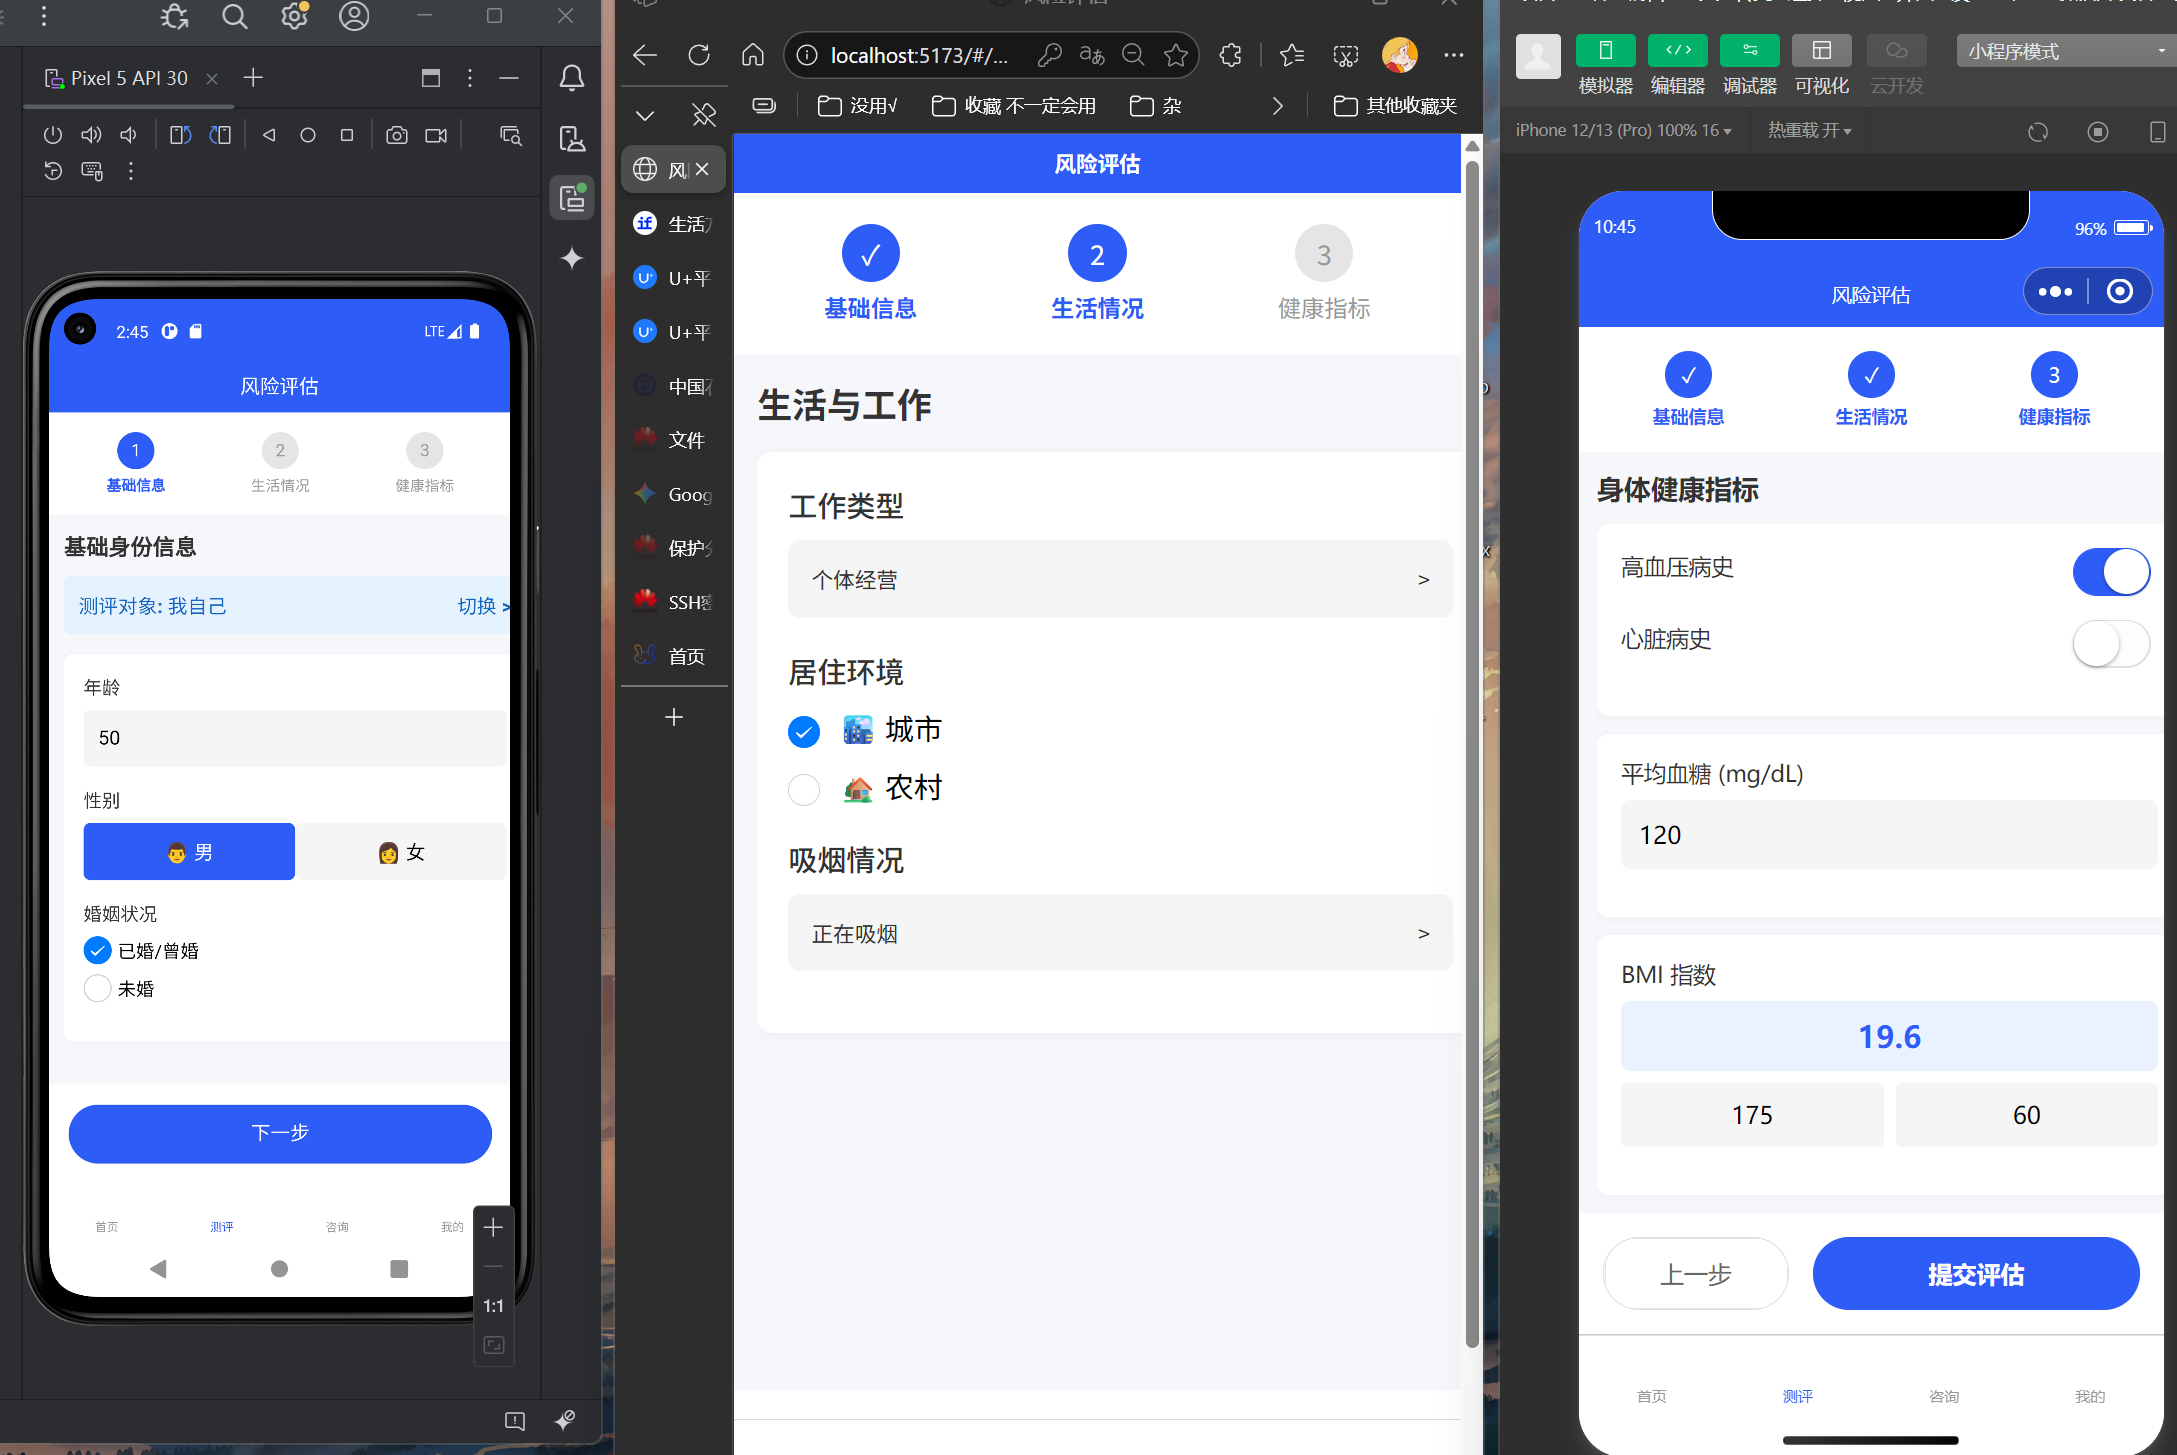Open the 工作类型 picker showing 个体经营
The width and height of the screenshot is (2177, 1455).
click(x=1119, y=580)
